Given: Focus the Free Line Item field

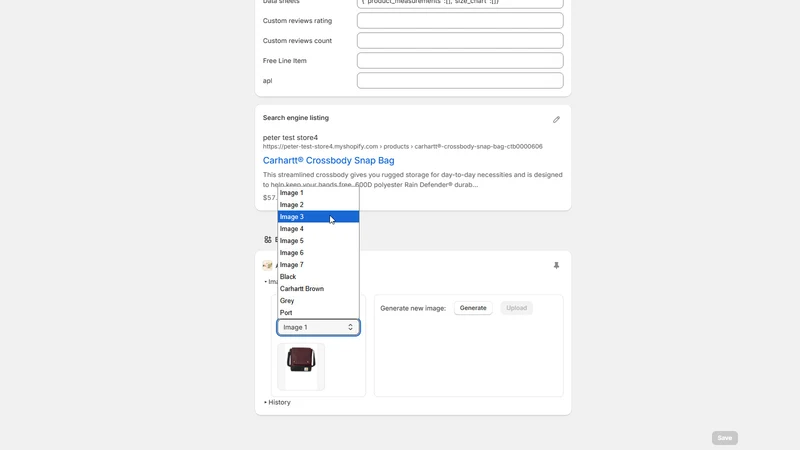Looking at the screenshot, I should (x=460, y=60).
